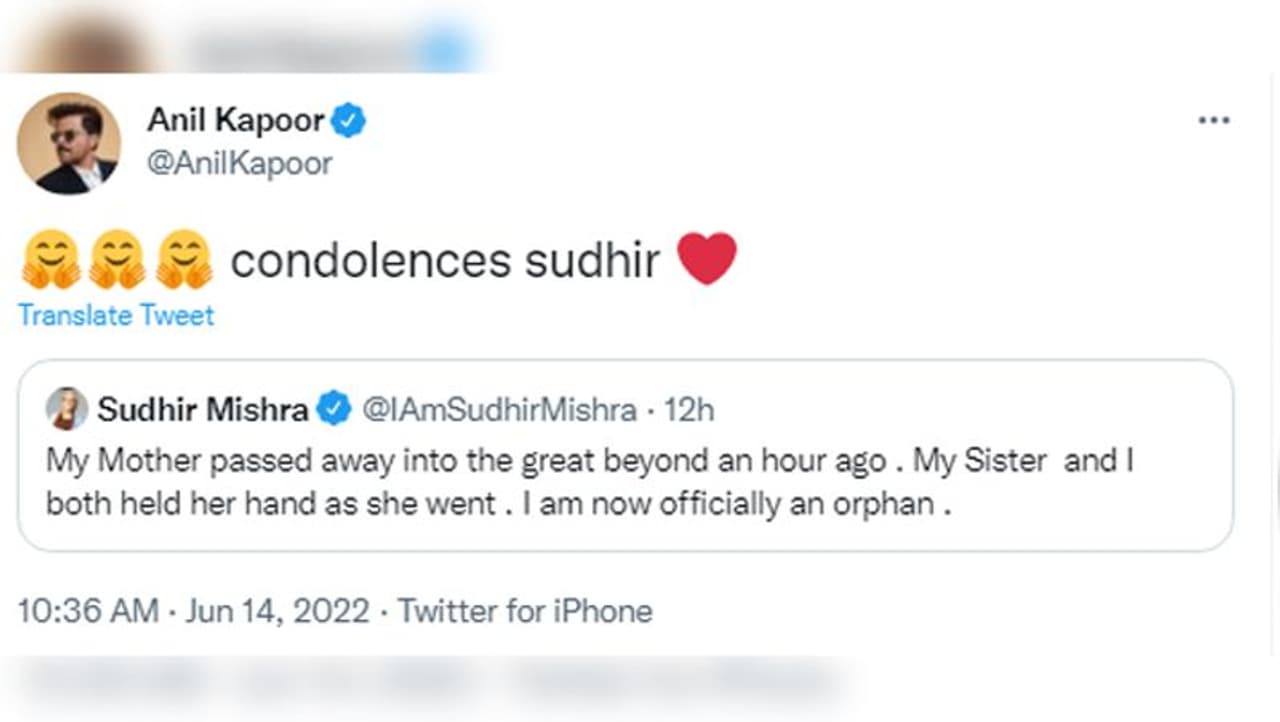
Task: Click the Translate Tweet link
Action: tap(116, 316)
